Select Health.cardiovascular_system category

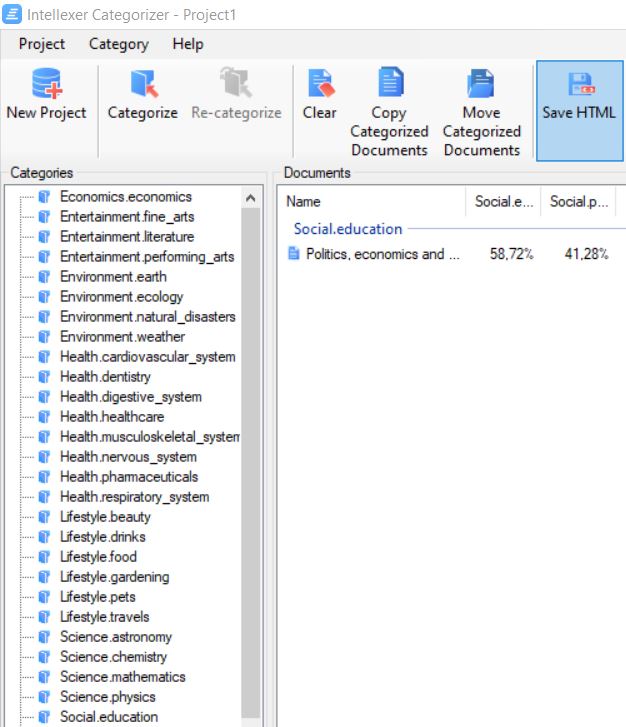coord(147,357)
